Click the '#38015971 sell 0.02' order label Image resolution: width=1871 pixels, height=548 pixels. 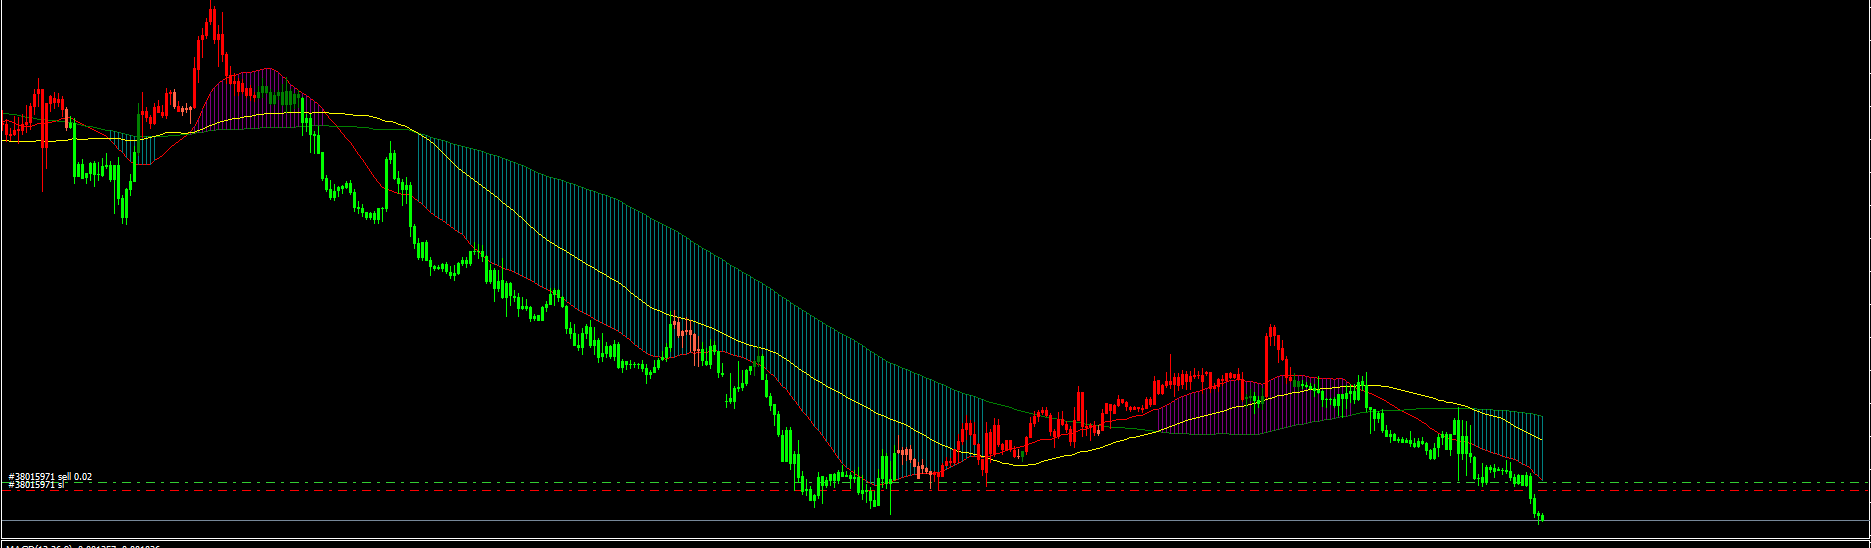pos(50,477)
